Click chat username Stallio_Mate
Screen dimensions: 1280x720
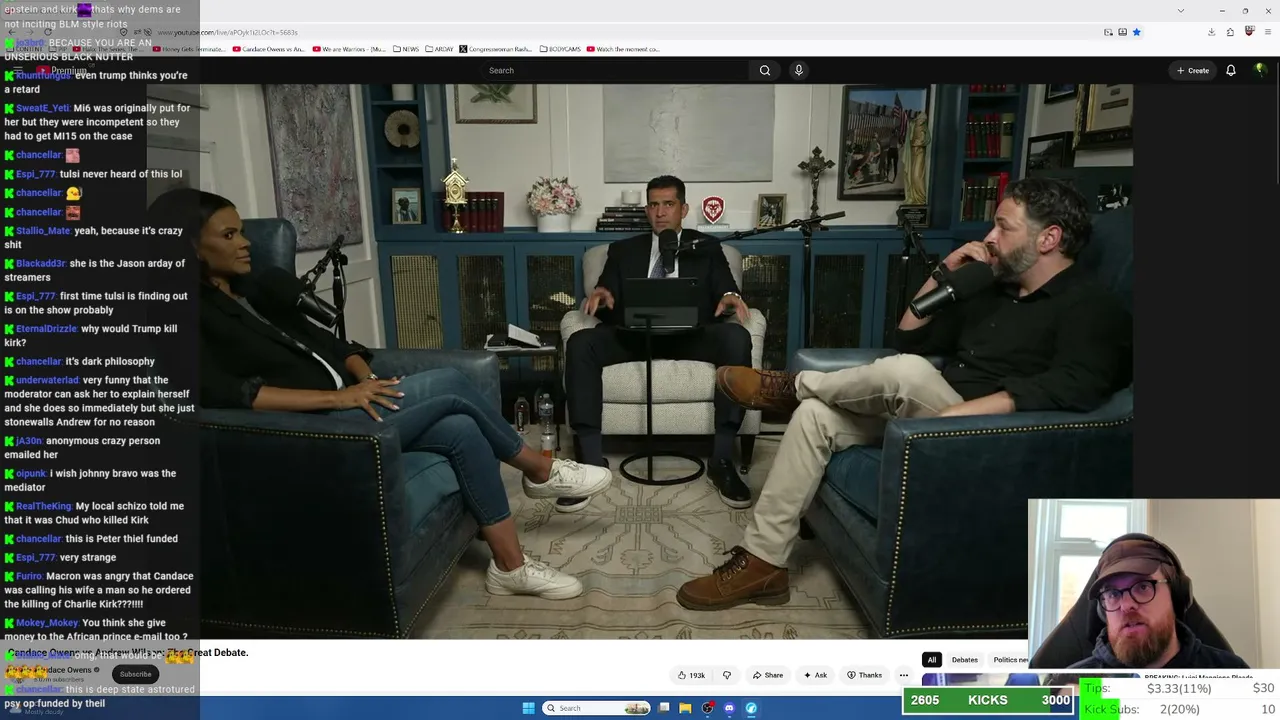coord(43,231)
